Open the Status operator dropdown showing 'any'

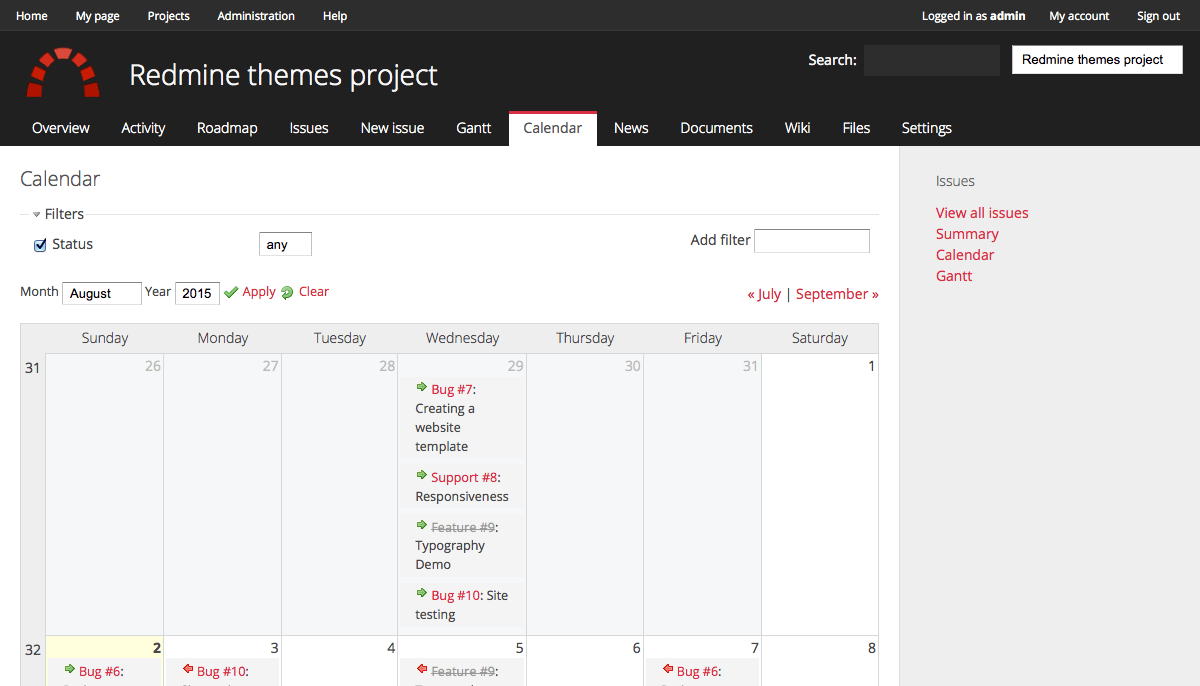(x=285, y=244)
